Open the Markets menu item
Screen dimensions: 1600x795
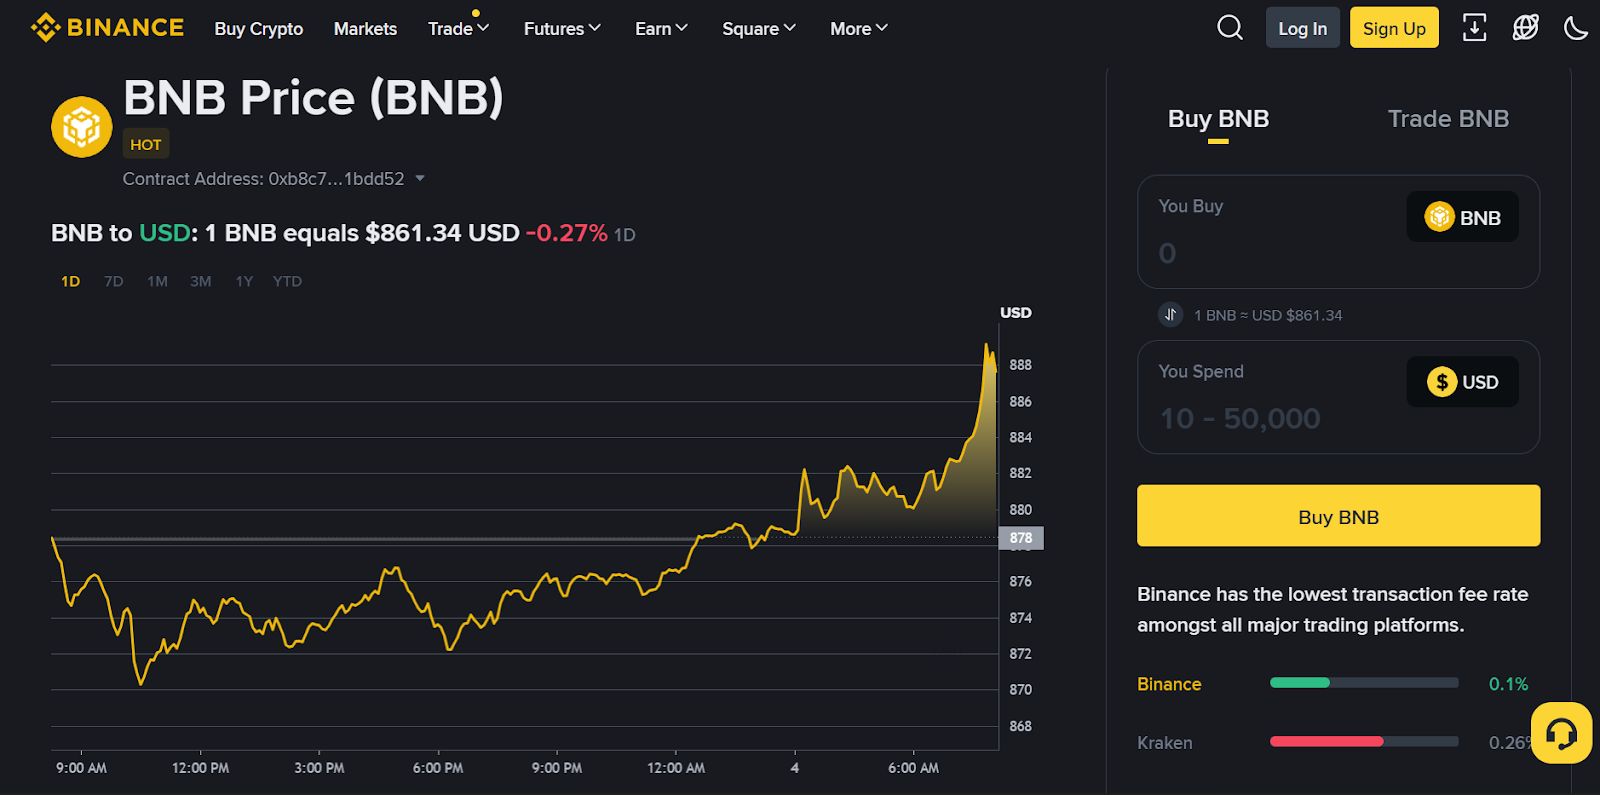coord(365,29)
